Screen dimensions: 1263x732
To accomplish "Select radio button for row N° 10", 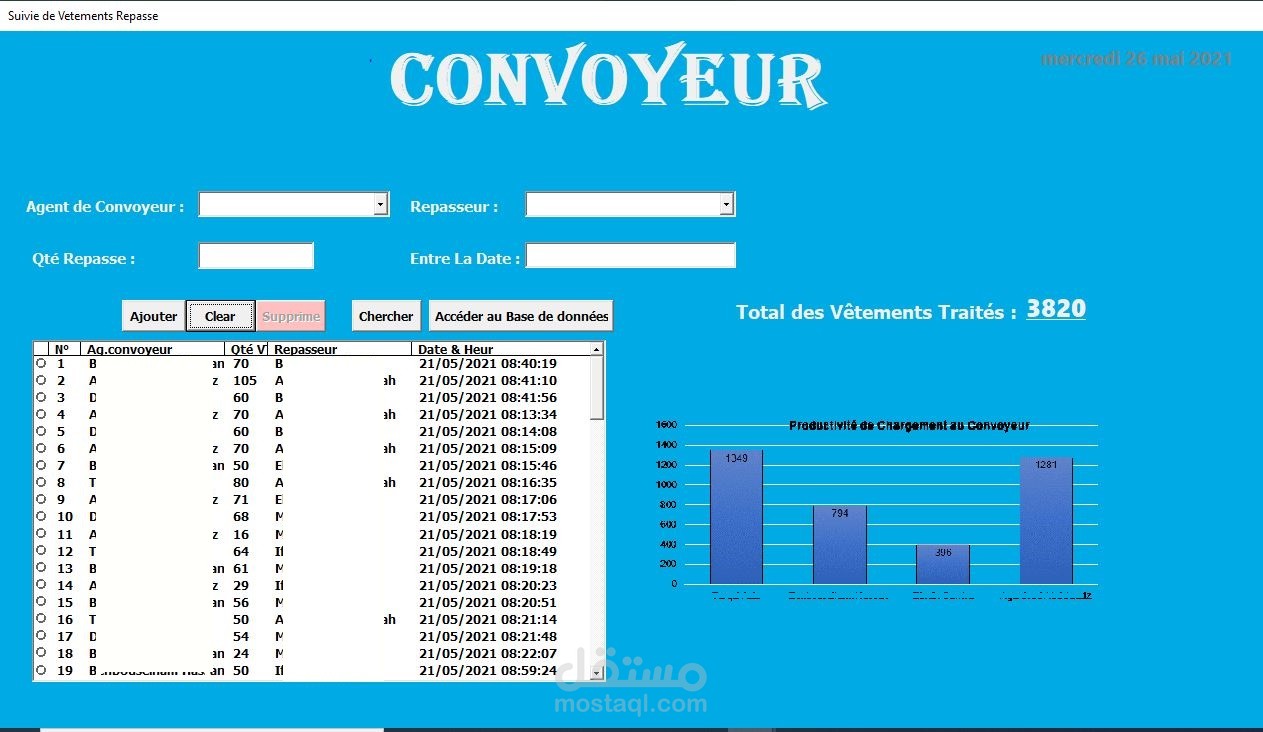I will (x=41, y=517).
